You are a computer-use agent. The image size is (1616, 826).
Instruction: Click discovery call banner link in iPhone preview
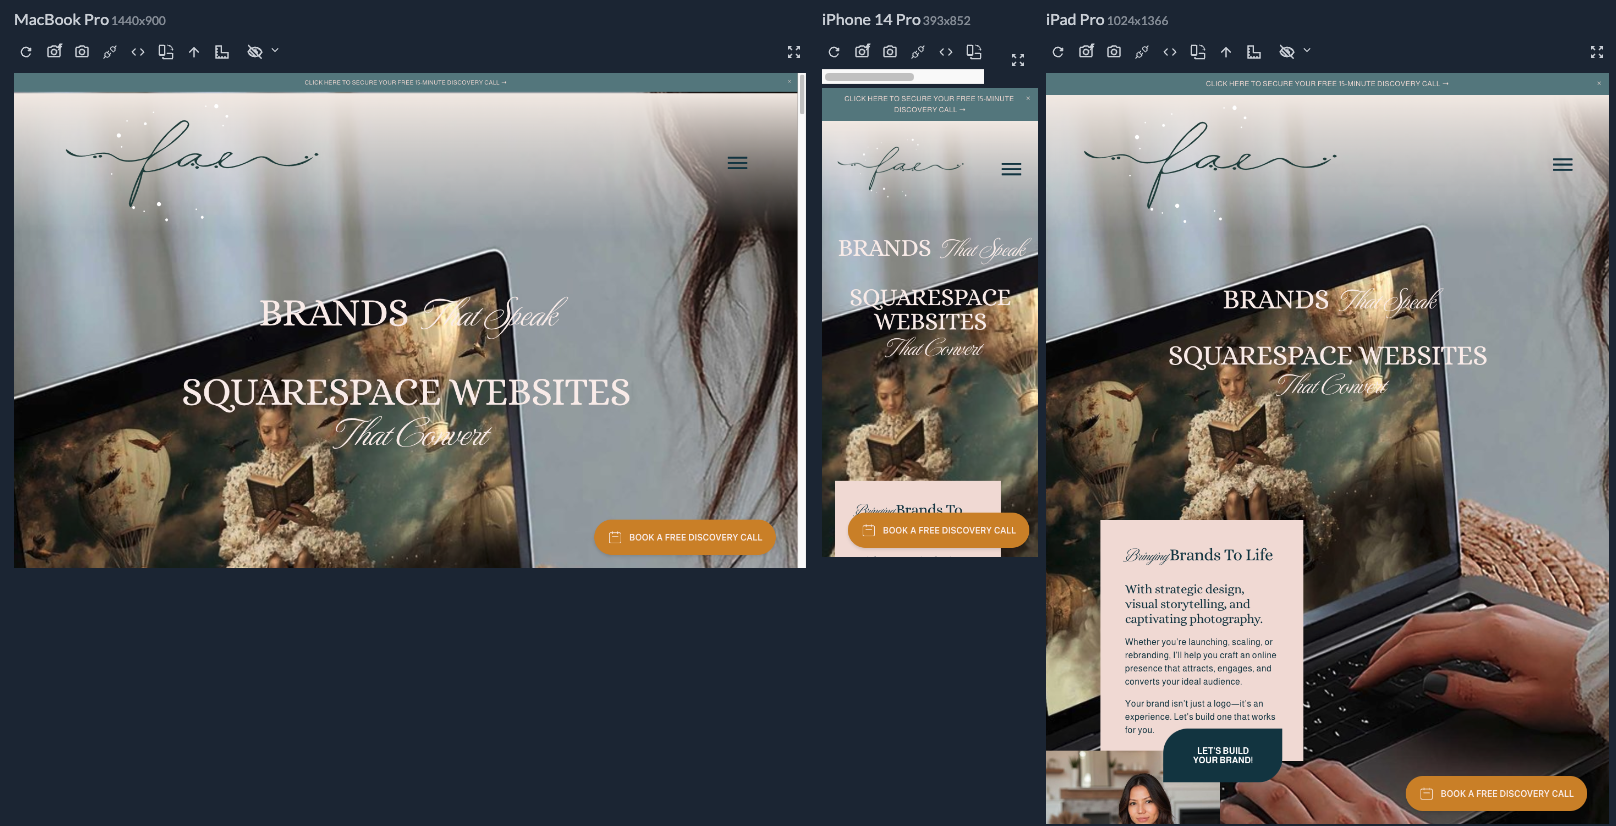(929, 104)
